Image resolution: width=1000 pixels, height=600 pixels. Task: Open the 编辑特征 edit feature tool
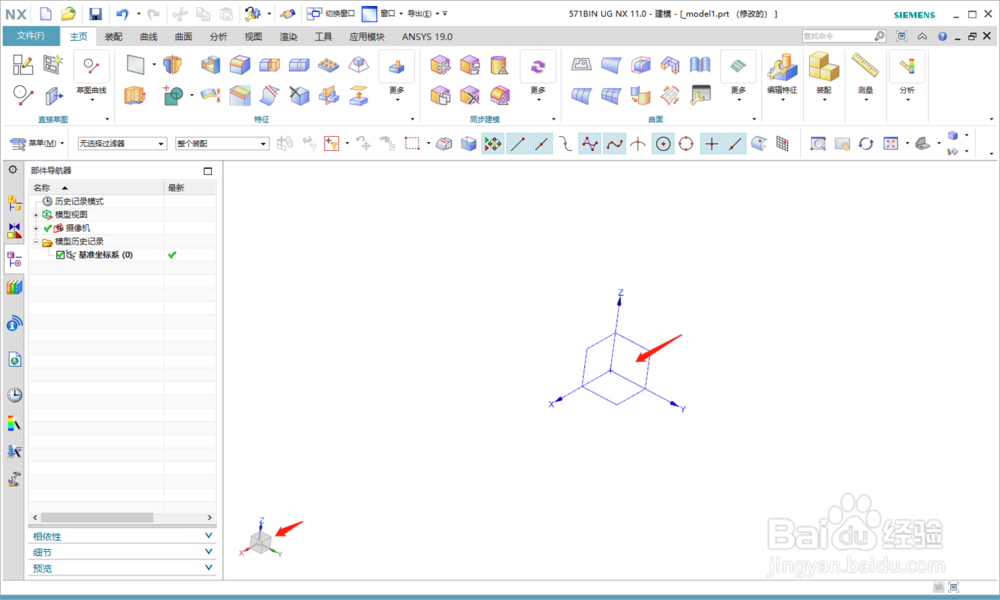pos(782,67)
